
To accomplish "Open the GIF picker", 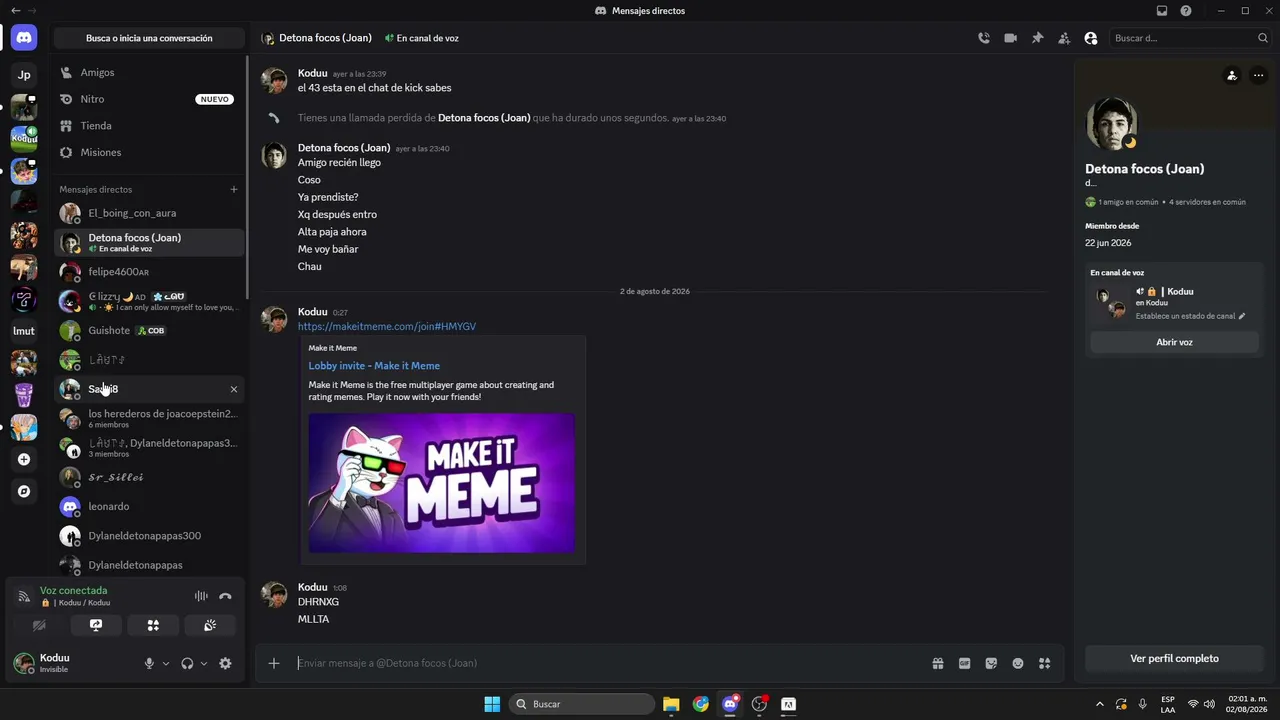I will point(965,663).
